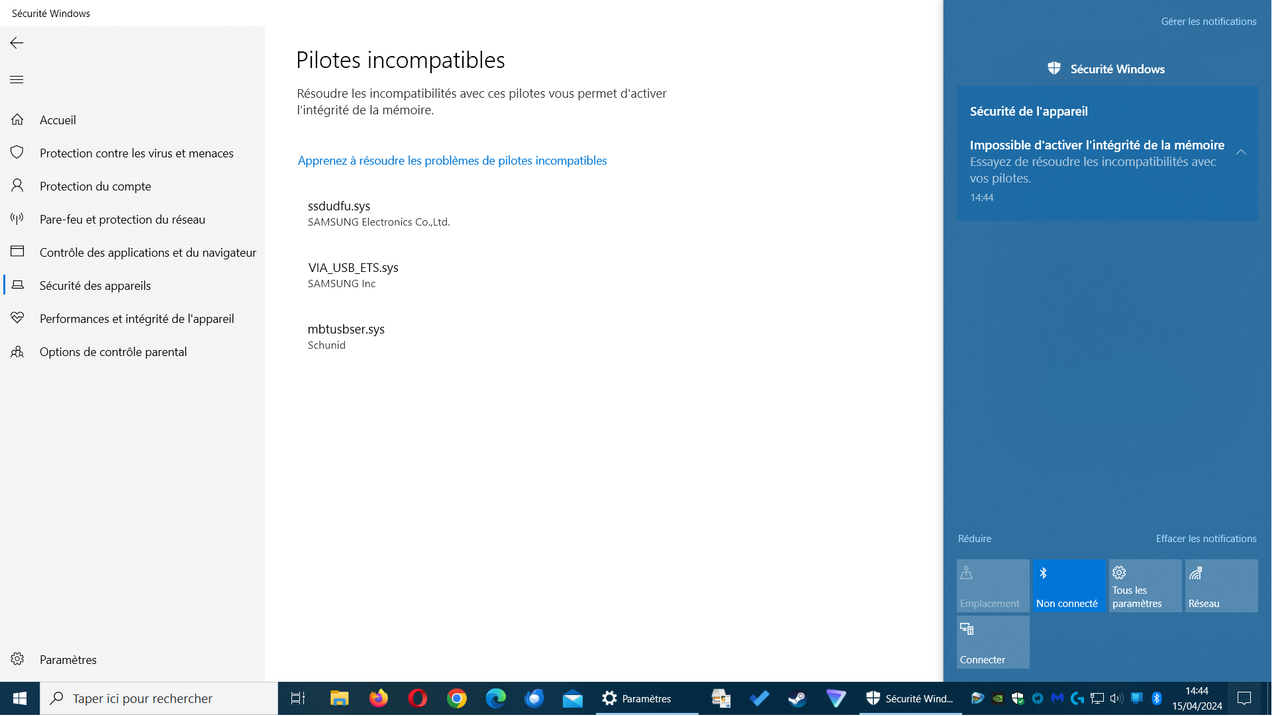Go back using the back arrow
Viewport: 1280px width, 716px height.
16,43
